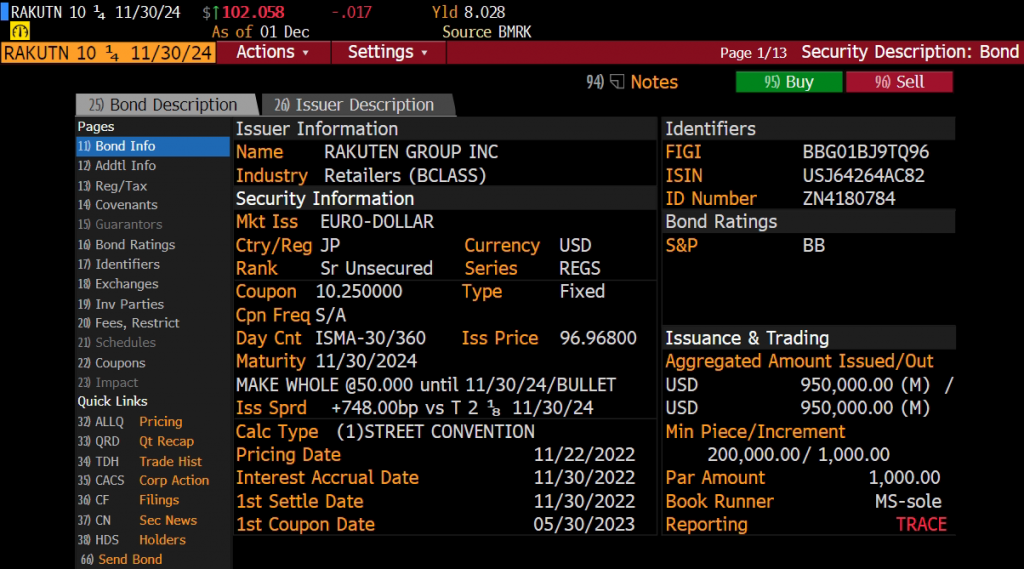
Task: Click the Industry value Retailers (BCLASS)
Action: coord(405,176)
